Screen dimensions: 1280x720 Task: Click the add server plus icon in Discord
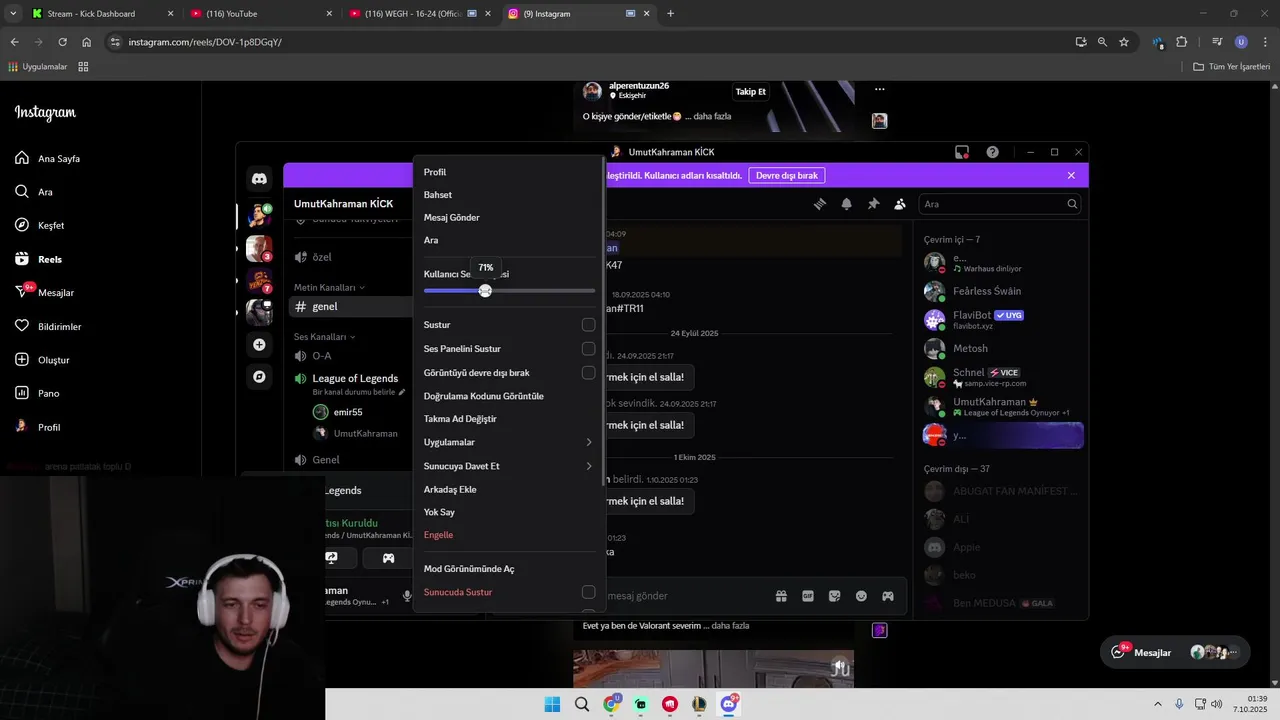pyautogui.click(x=259, y=344)
